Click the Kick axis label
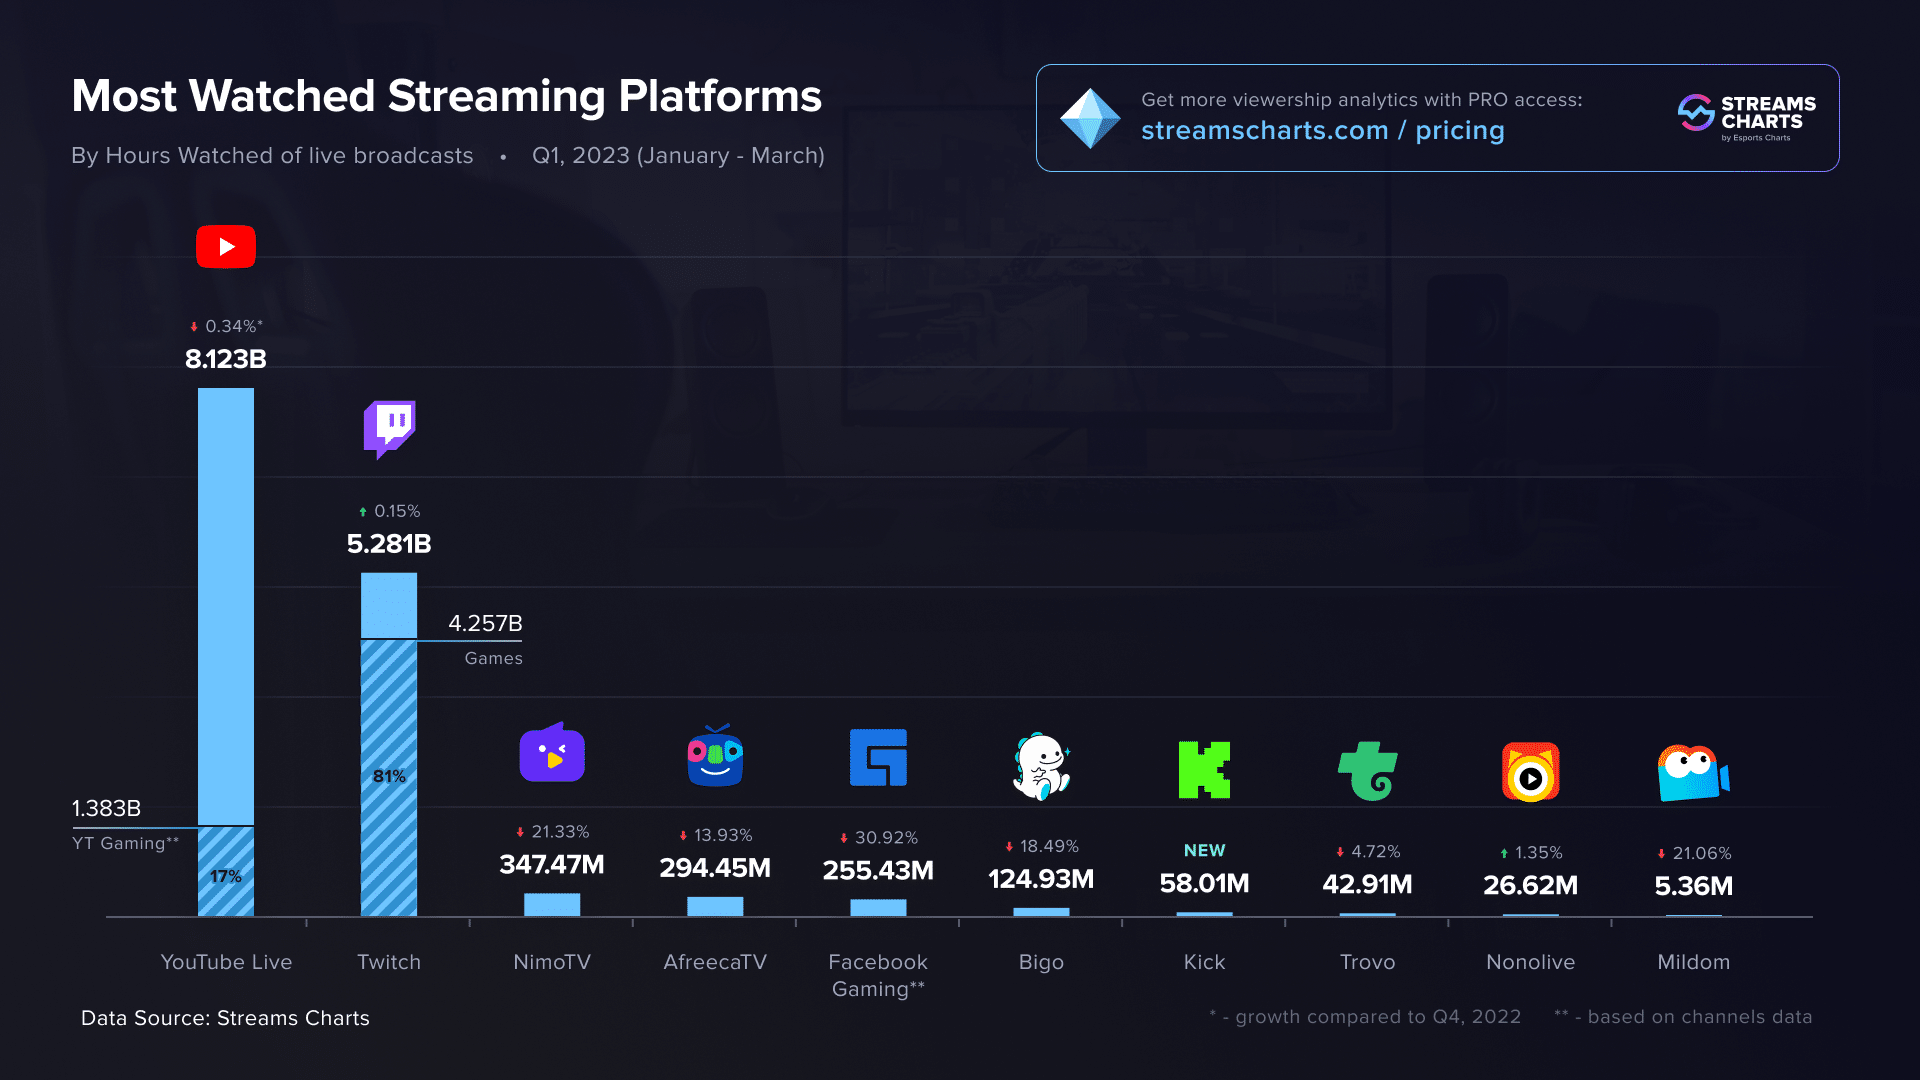 point(1204,962)
